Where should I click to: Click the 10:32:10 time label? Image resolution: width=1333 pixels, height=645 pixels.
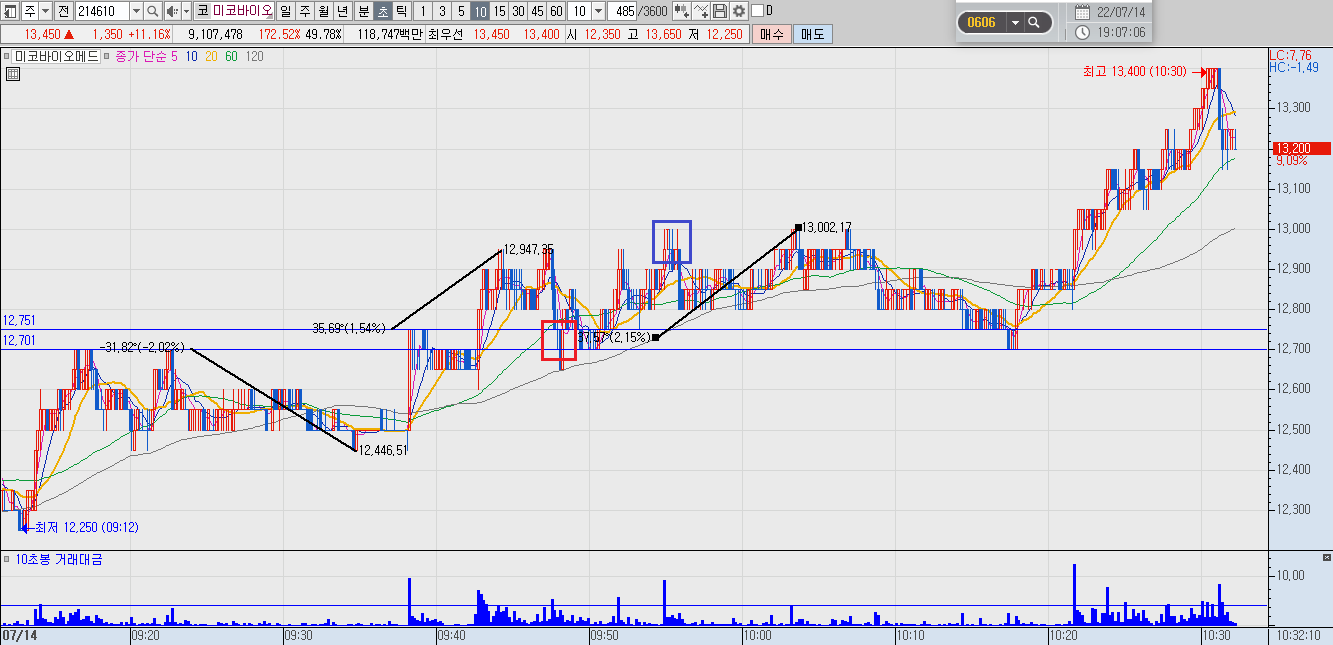(x=1300, y=635)
